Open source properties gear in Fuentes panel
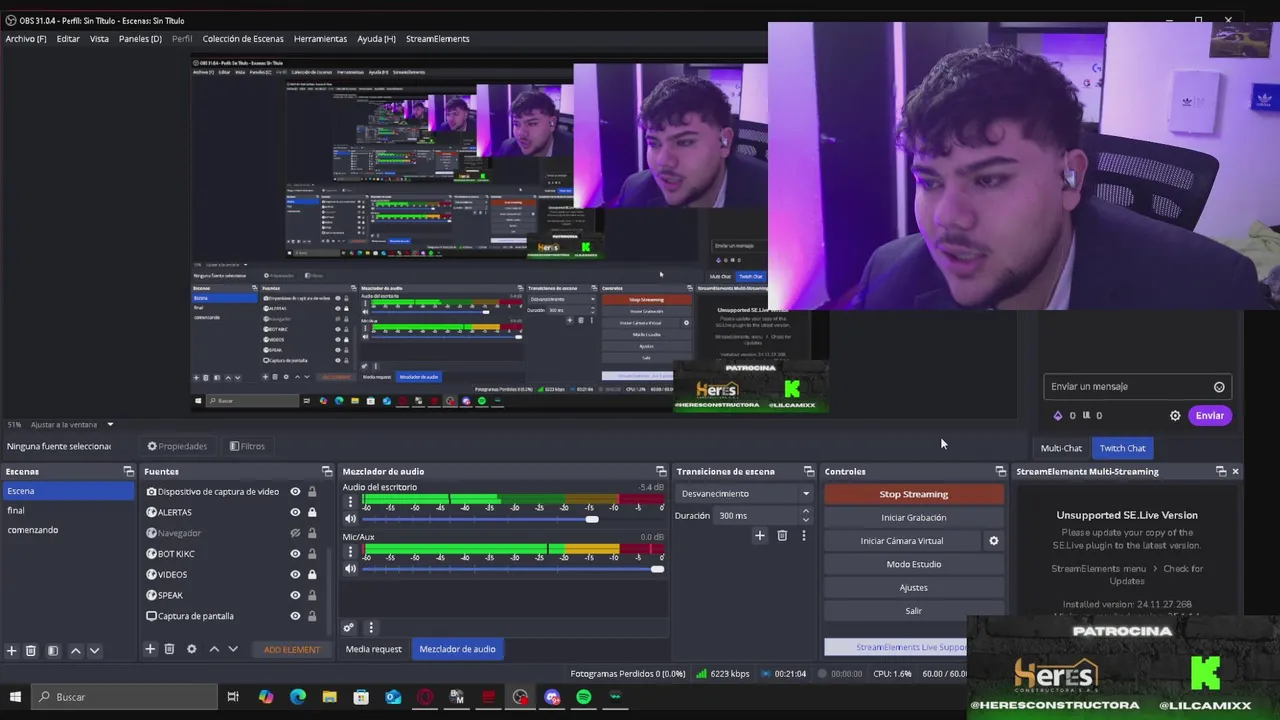1280x720 pixels. (x=191, y=649)
